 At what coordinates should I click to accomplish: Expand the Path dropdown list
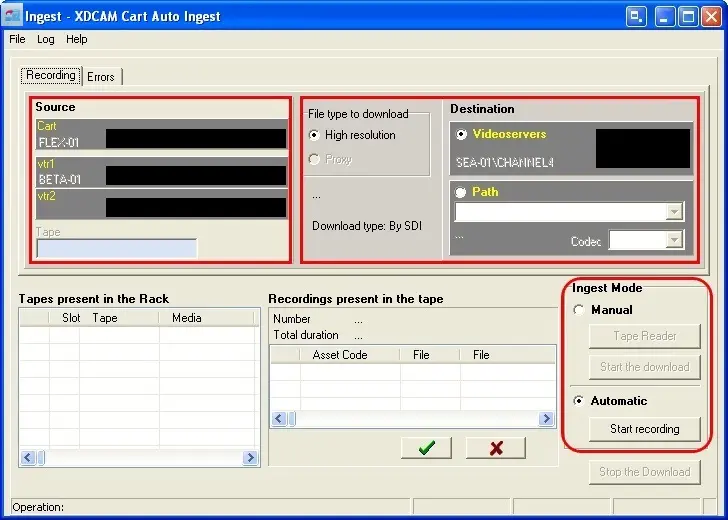(x=674, y=212)
